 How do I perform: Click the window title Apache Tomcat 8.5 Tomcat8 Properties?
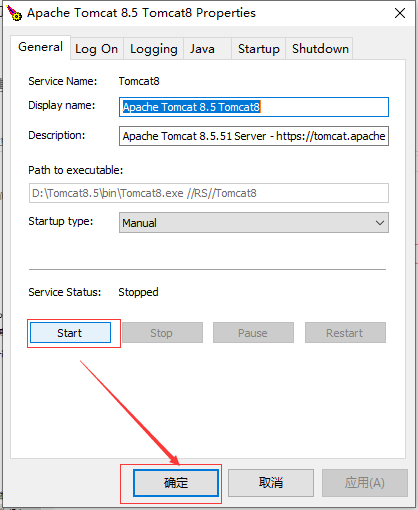141,13
